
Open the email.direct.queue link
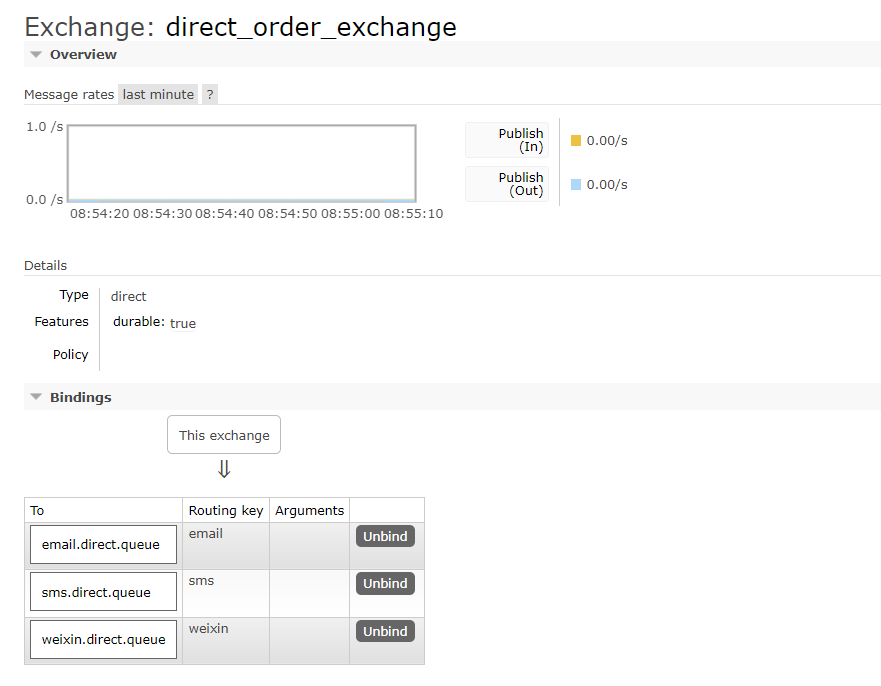click(101, 545)
